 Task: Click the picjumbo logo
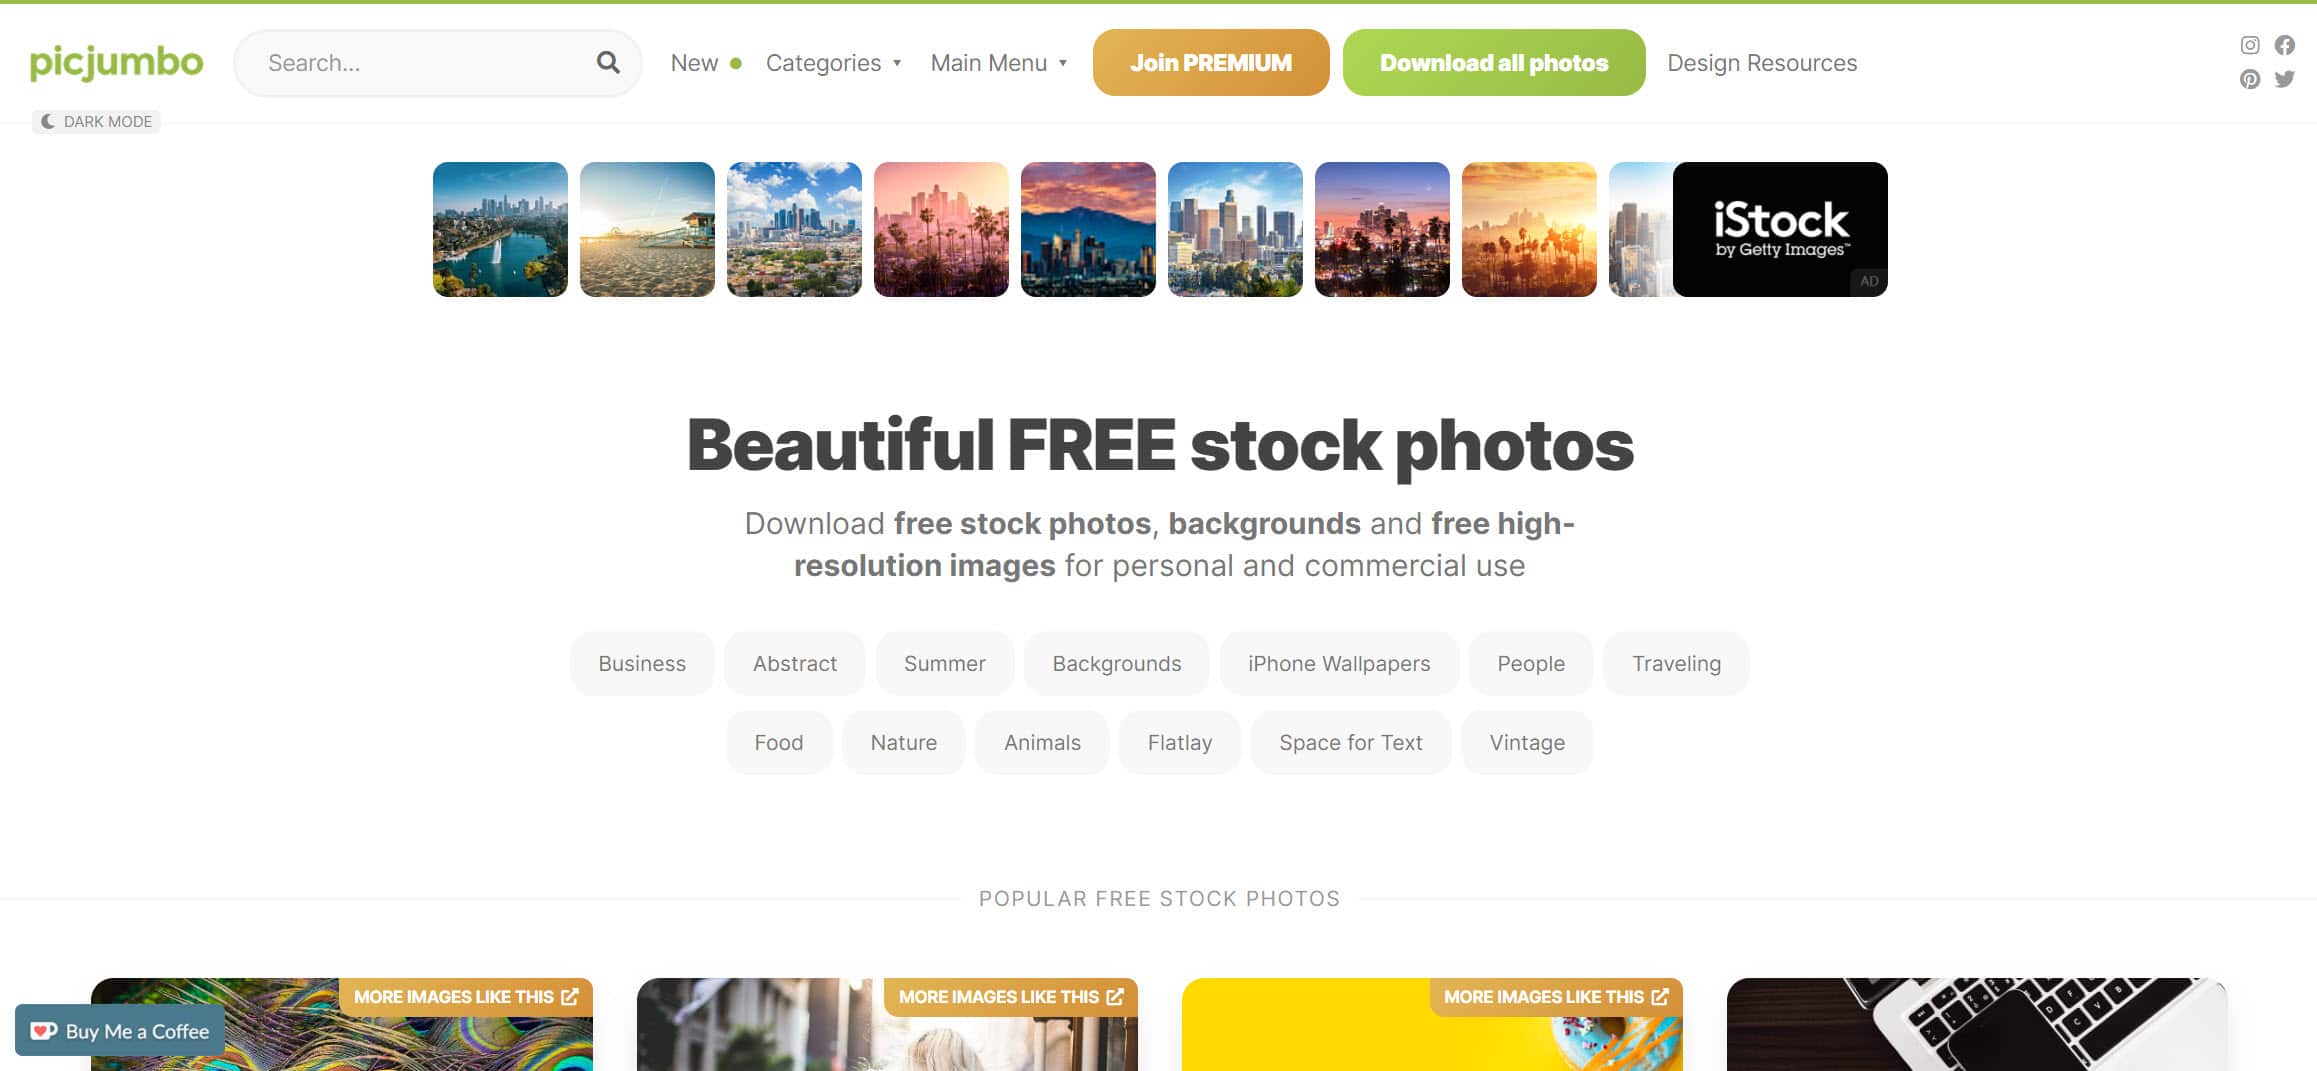[x=116, y=63]
